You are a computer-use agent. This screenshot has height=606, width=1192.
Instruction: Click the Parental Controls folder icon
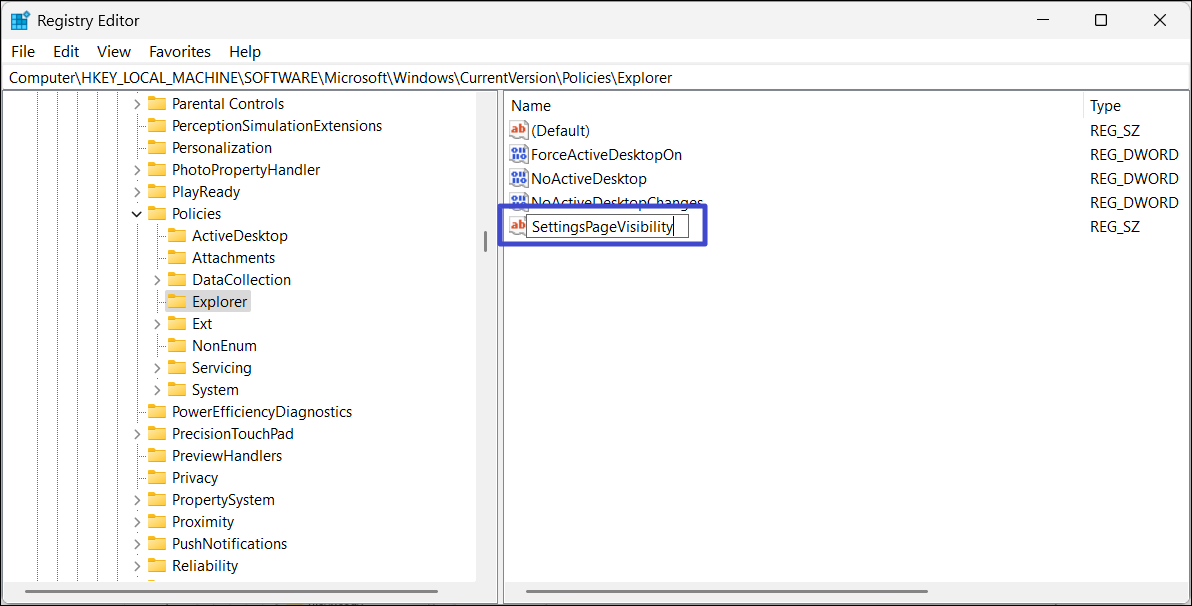click(157, 103)
